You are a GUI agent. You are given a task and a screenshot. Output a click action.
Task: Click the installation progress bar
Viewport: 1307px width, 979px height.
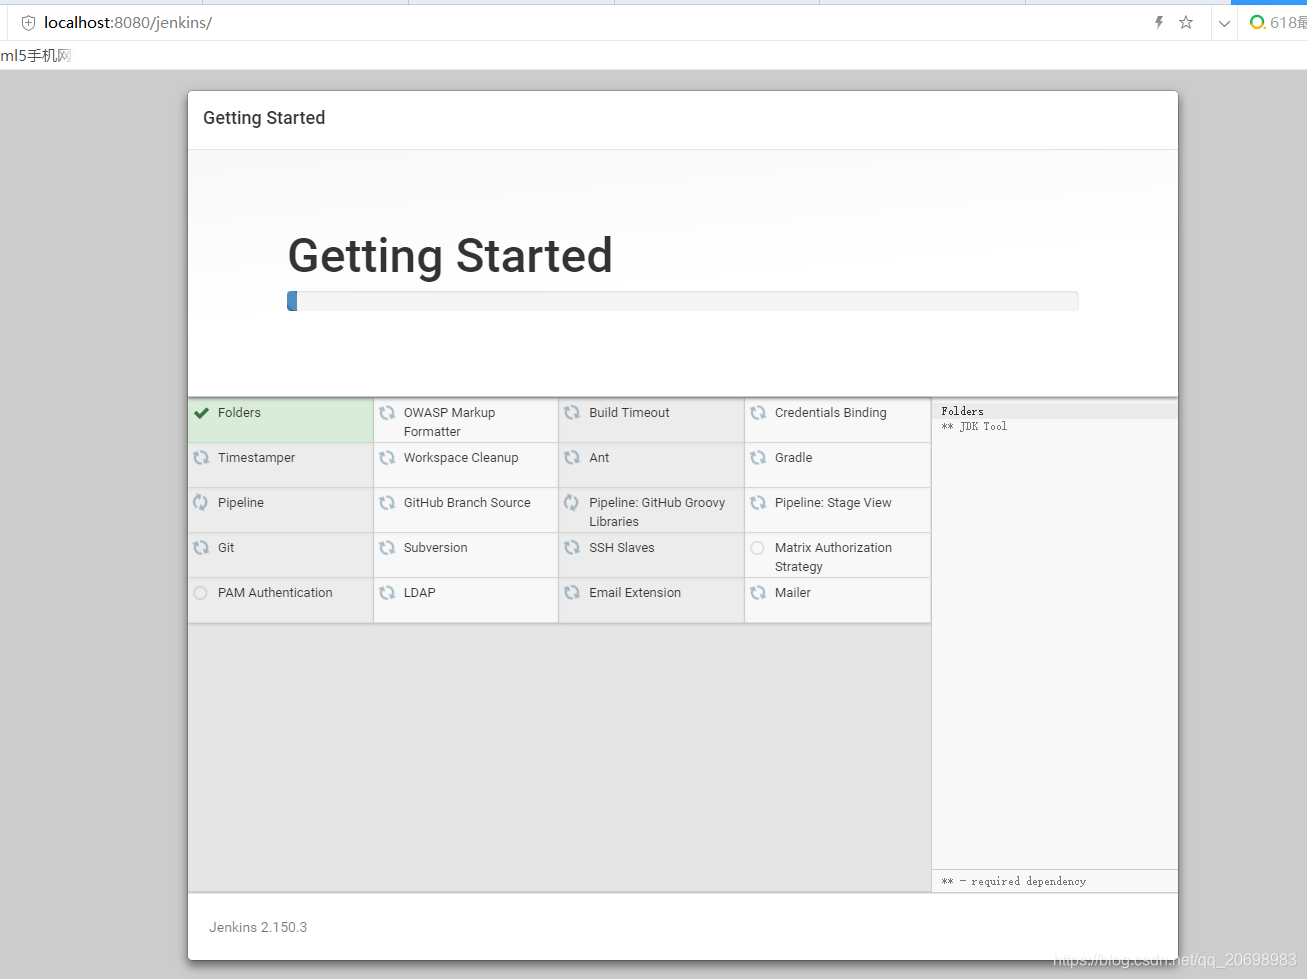point(683,301)
